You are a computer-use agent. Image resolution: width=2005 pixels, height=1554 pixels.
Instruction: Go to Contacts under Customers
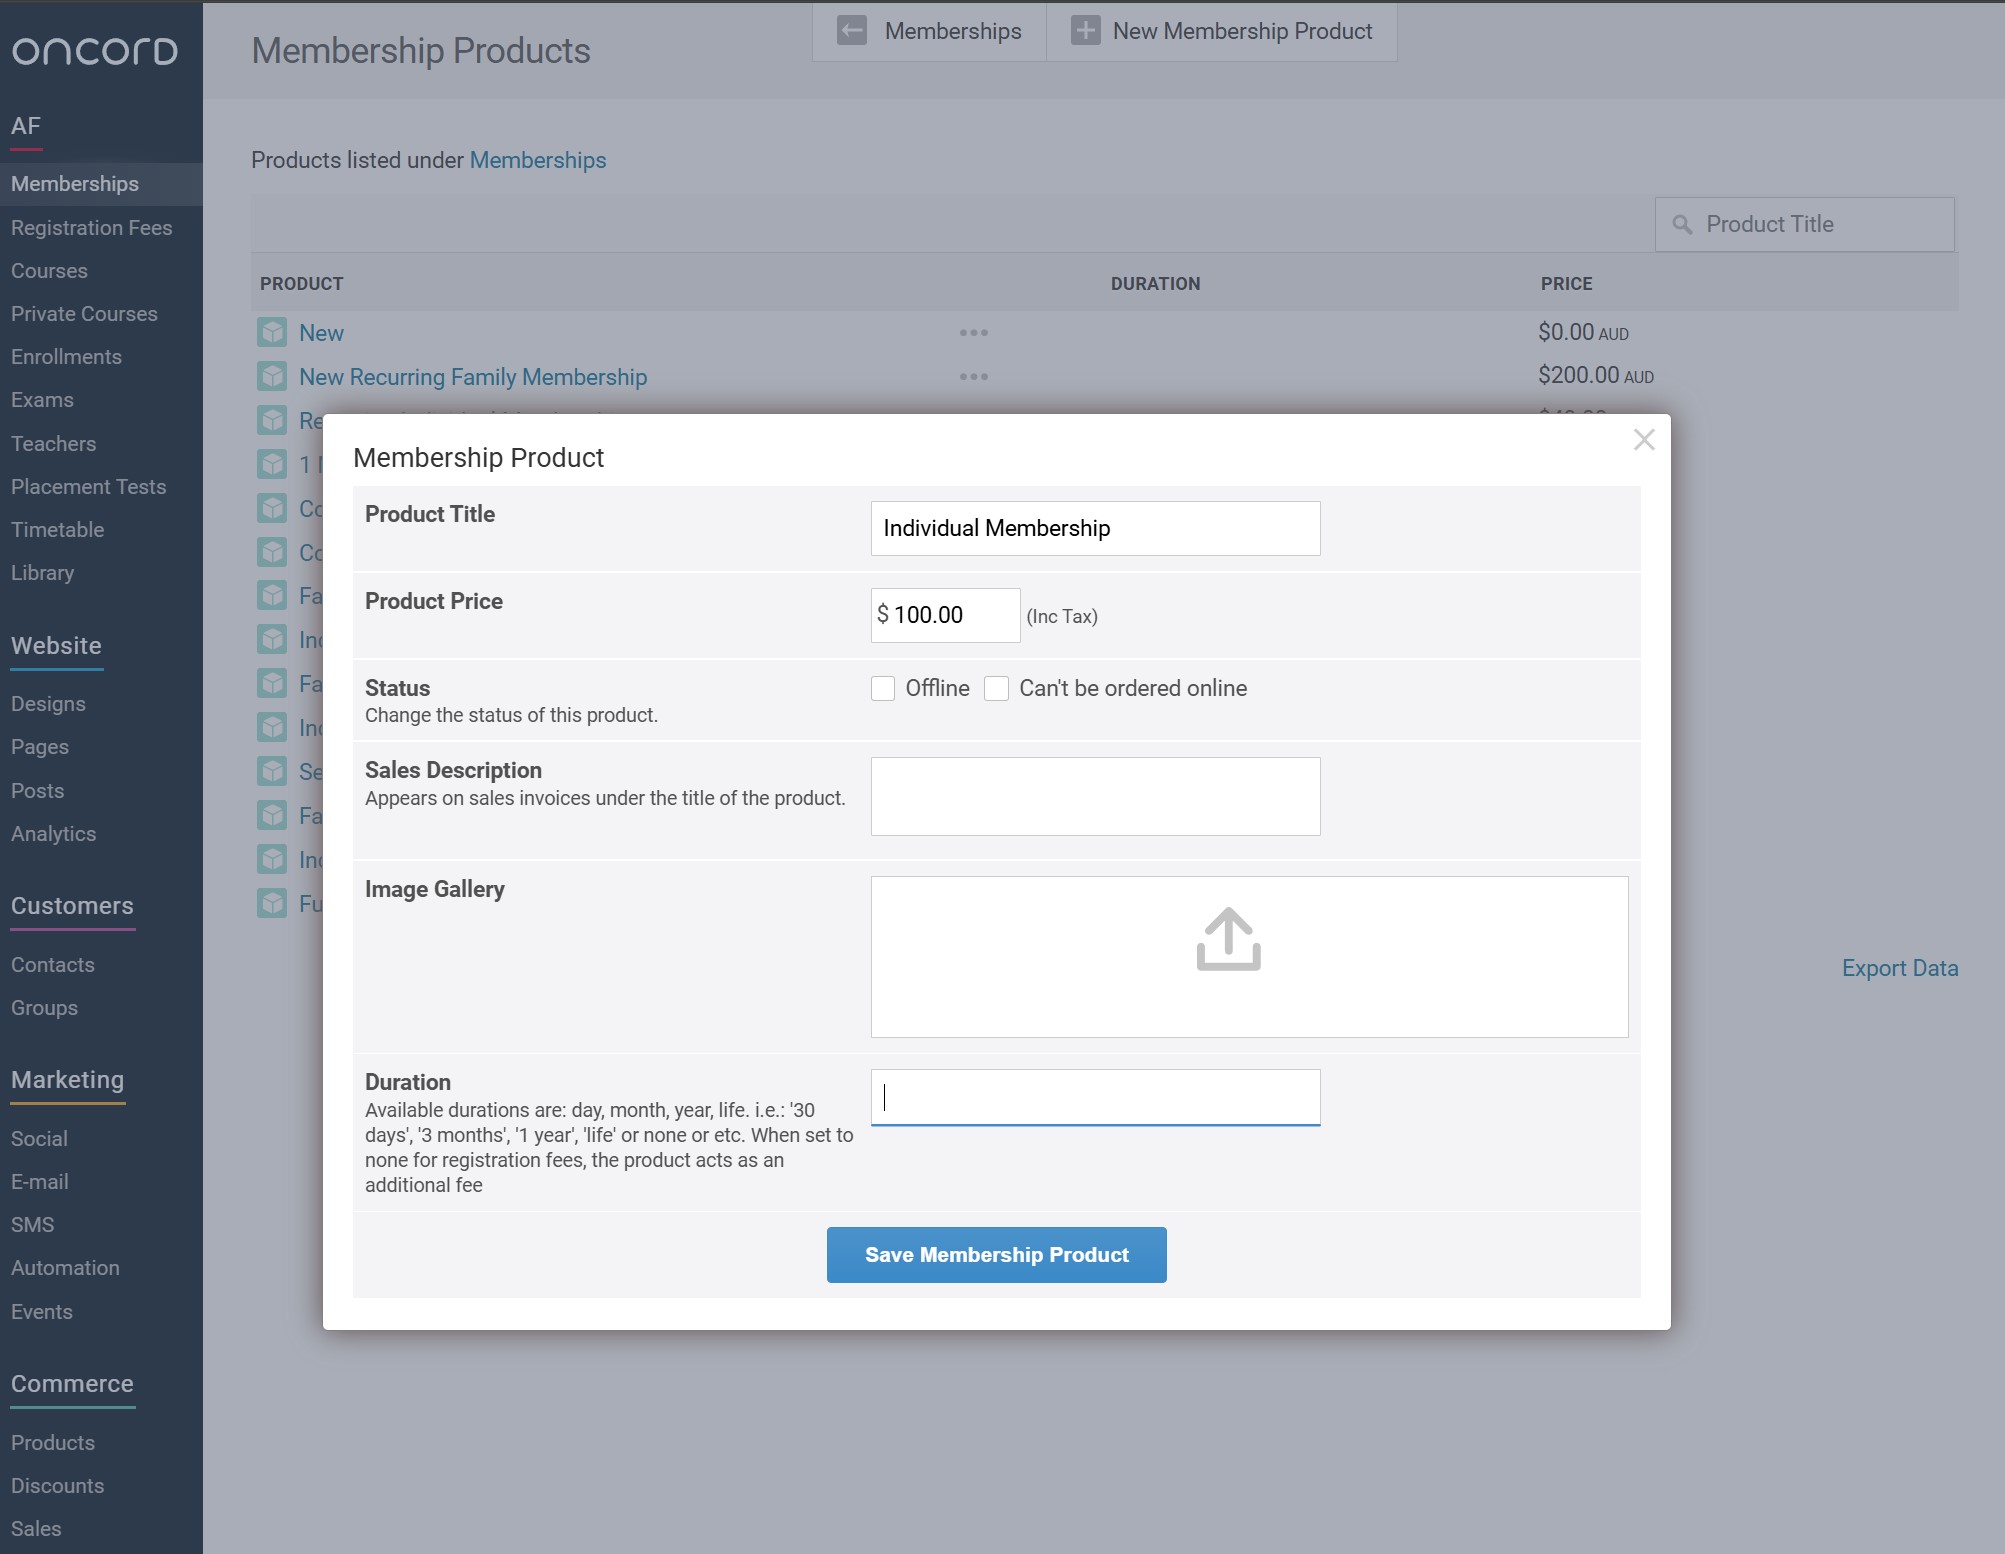pos(53,965)
